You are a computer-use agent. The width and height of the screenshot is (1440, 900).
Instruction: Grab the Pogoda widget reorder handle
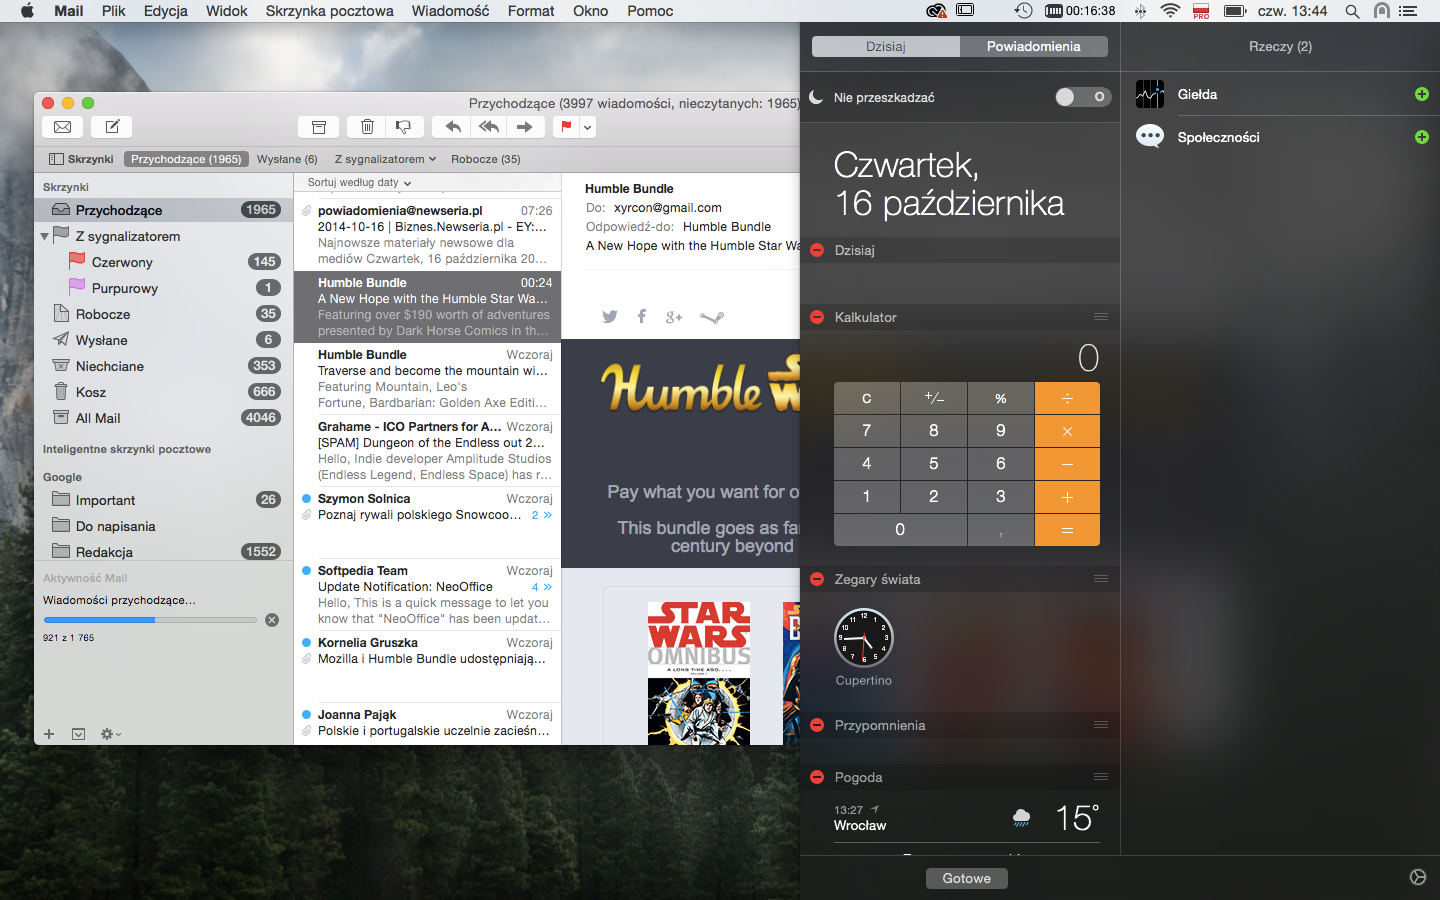point(1101,777)
